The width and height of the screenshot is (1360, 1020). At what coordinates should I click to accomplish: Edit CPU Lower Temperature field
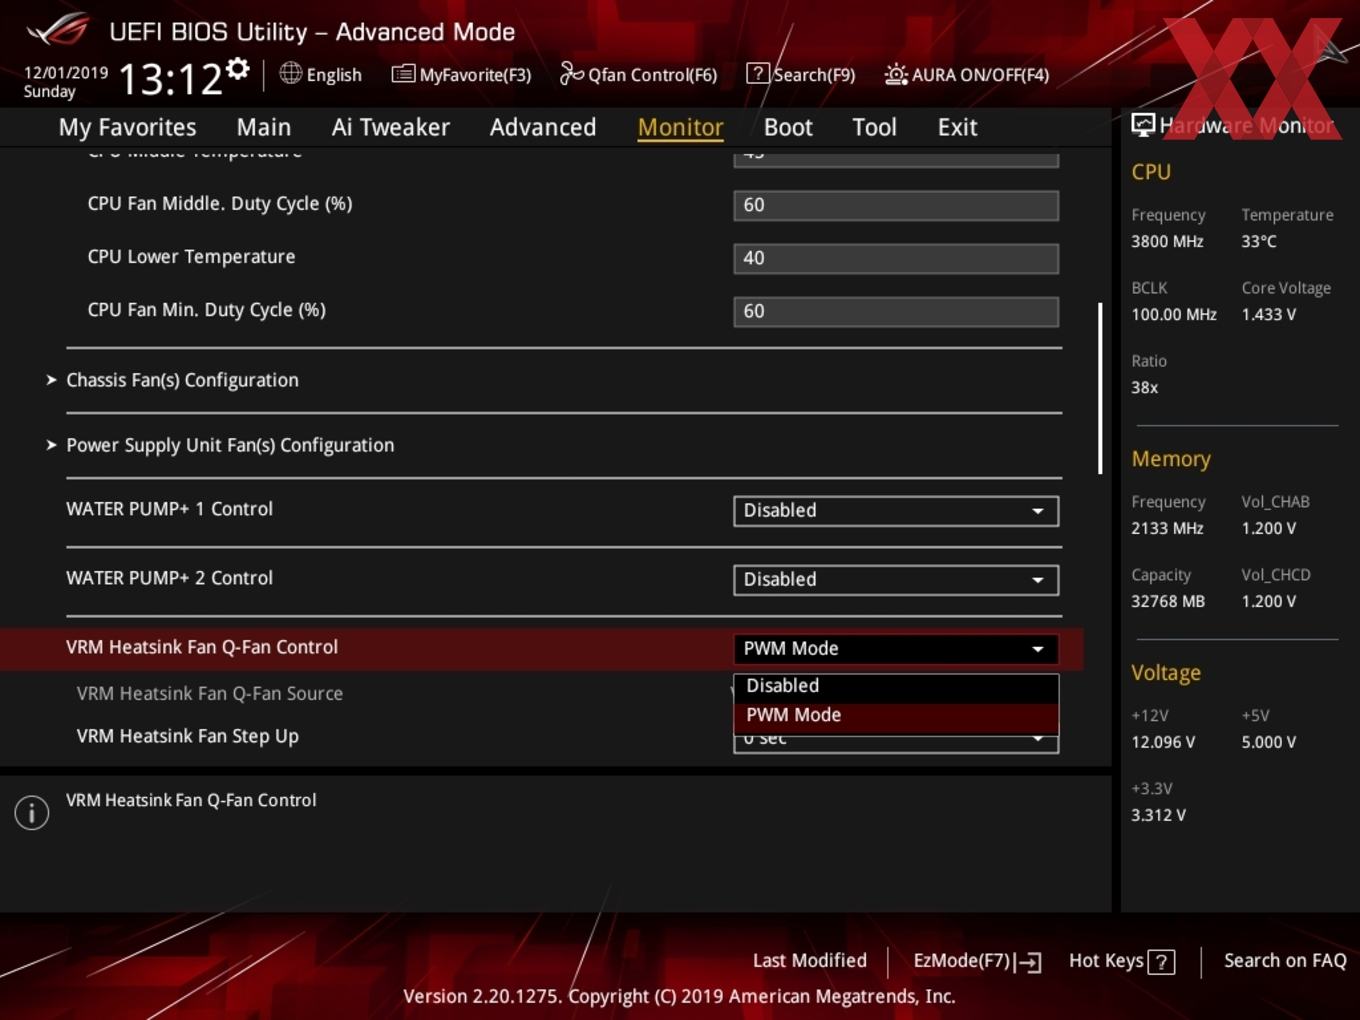coord(896,258)
